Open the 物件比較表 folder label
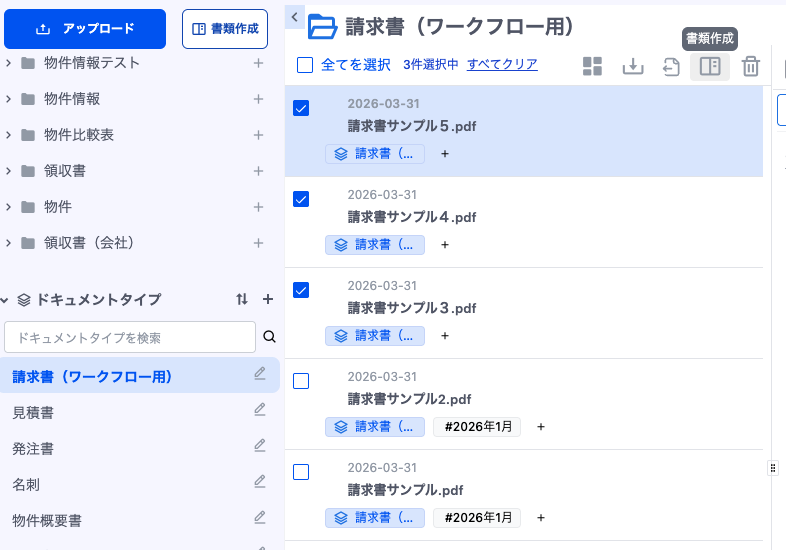This screenshot has height=550, width=786. coord(79,135)
